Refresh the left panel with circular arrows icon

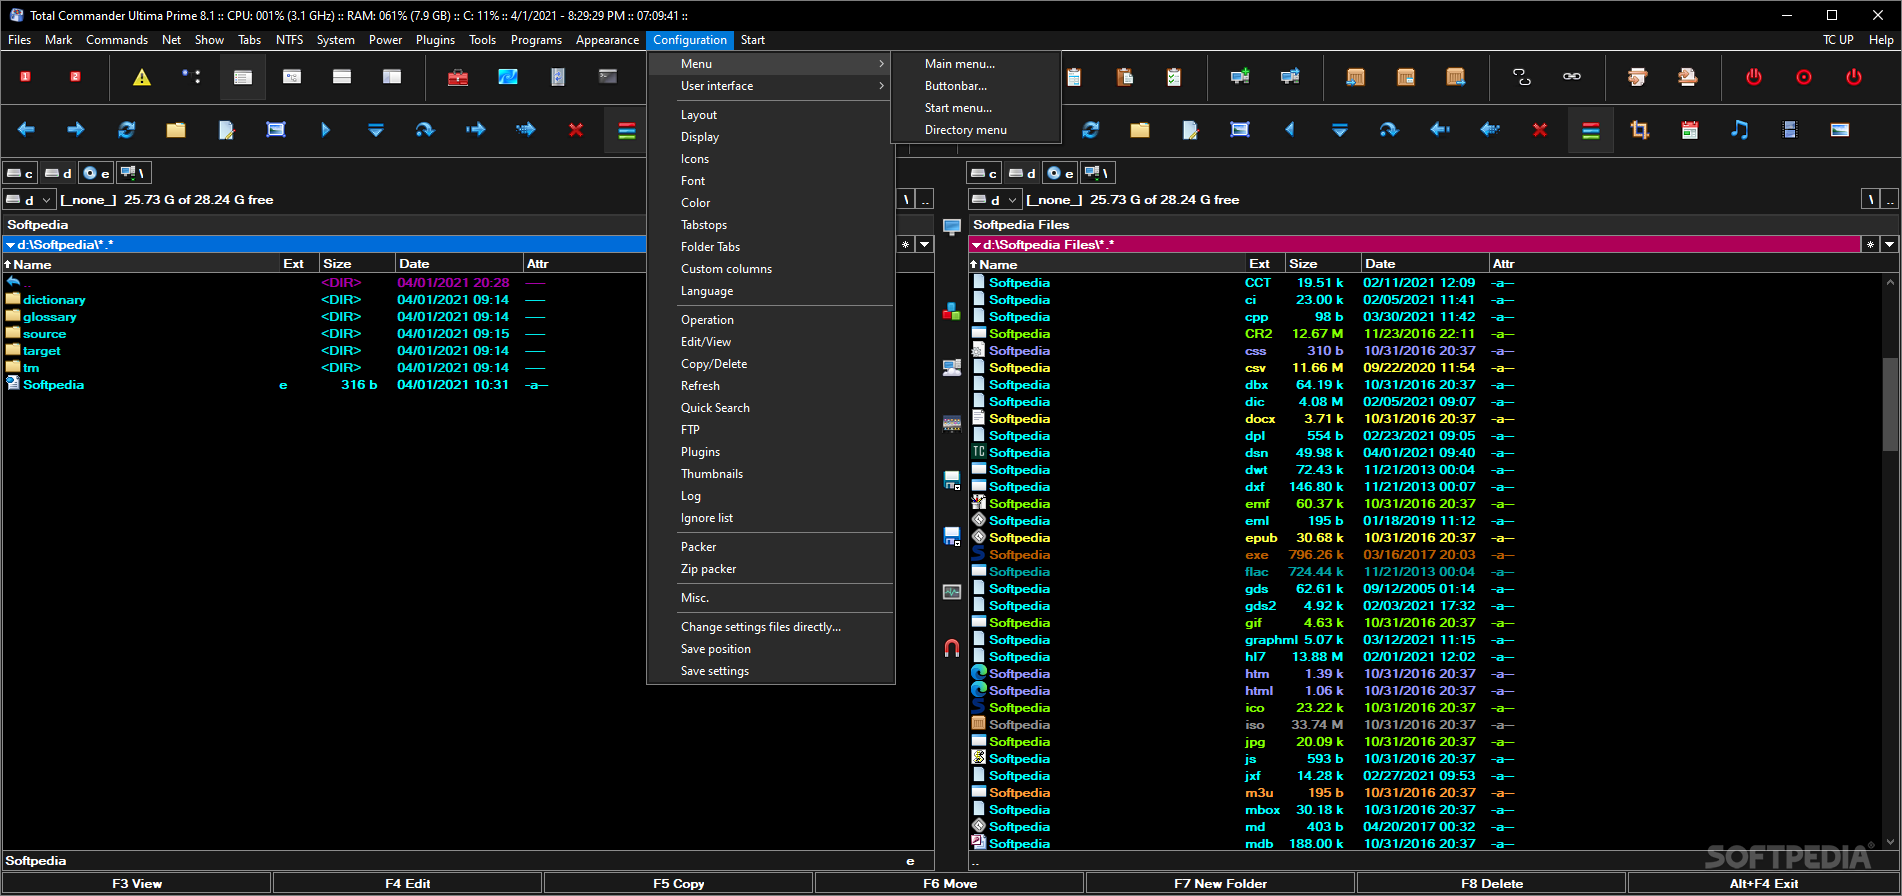(x=126, y=130)
